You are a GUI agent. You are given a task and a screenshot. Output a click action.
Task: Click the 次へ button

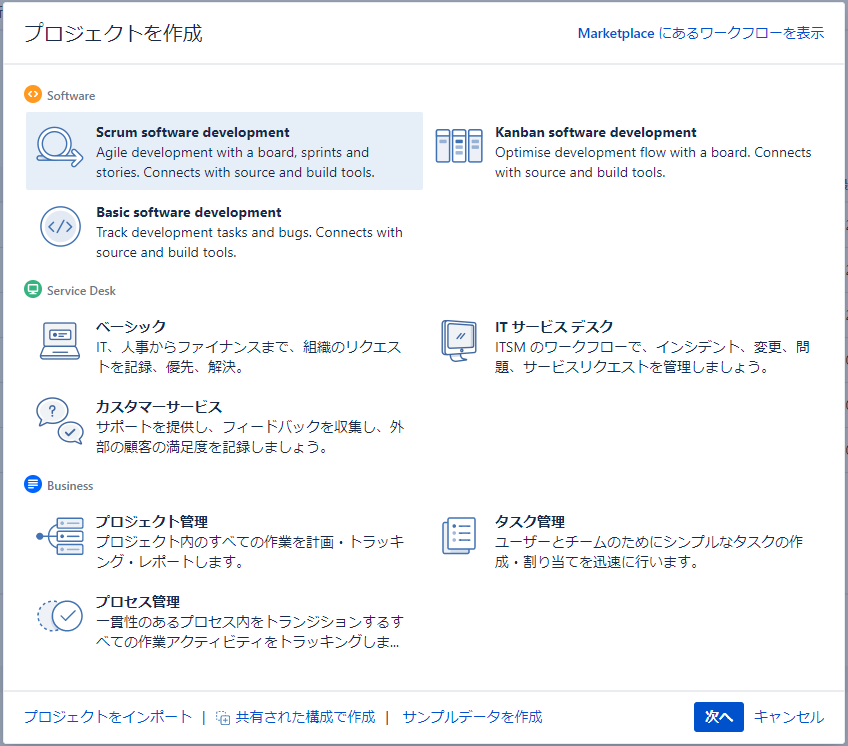[719, 717]
